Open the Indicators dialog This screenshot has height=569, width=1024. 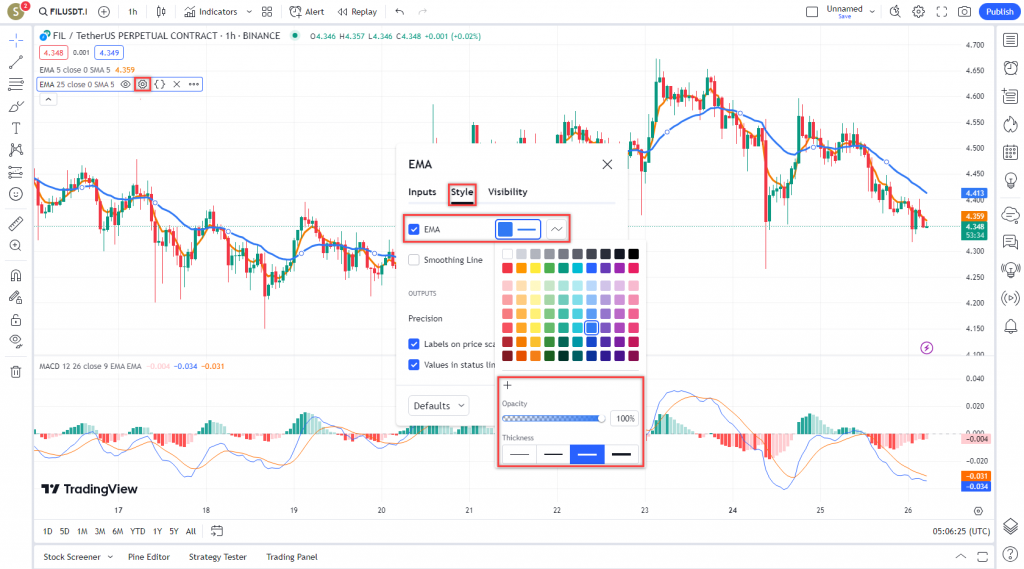[211, 12]
